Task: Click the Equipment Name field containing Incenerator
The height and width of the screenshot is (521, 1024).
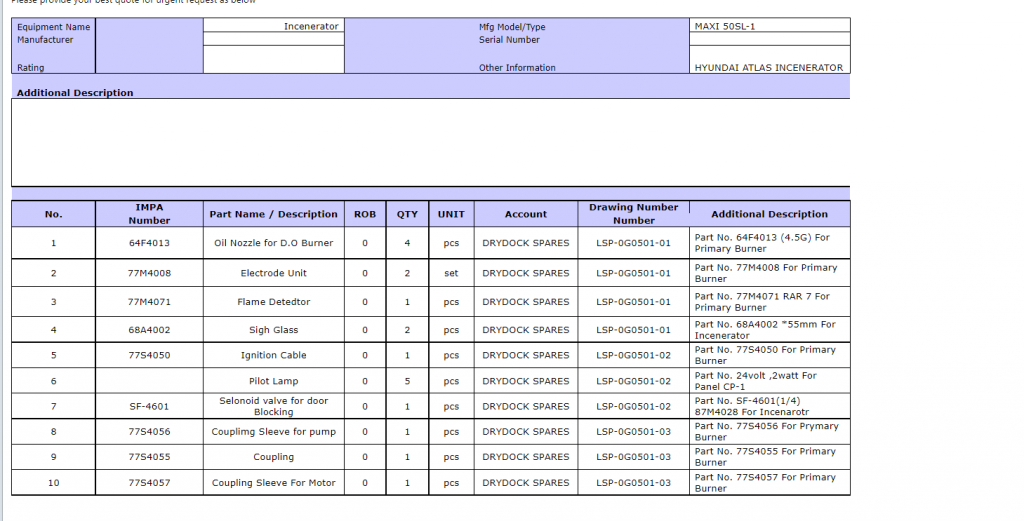Action: point(273,26)
